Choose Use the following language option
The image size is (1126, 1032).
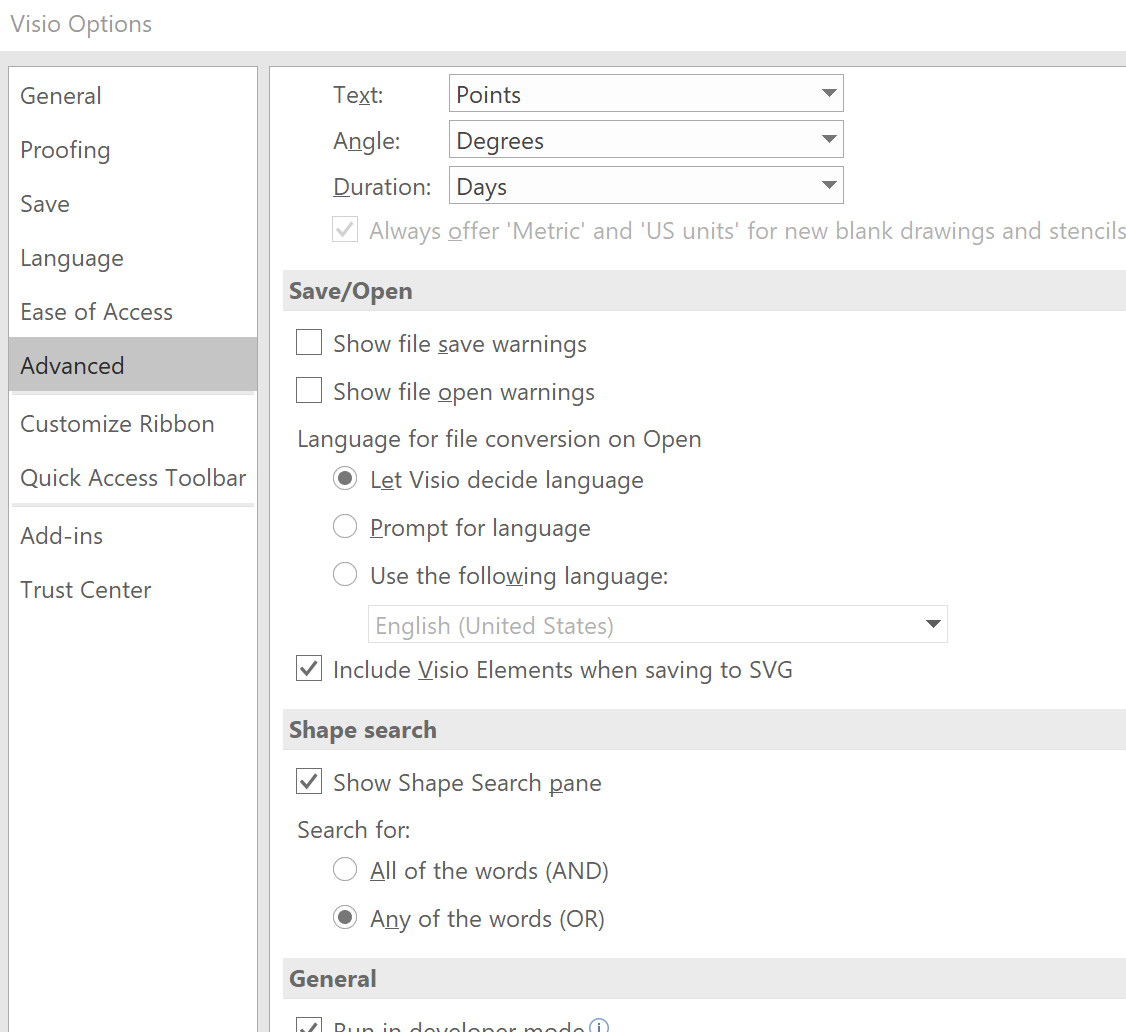[345, 576]
